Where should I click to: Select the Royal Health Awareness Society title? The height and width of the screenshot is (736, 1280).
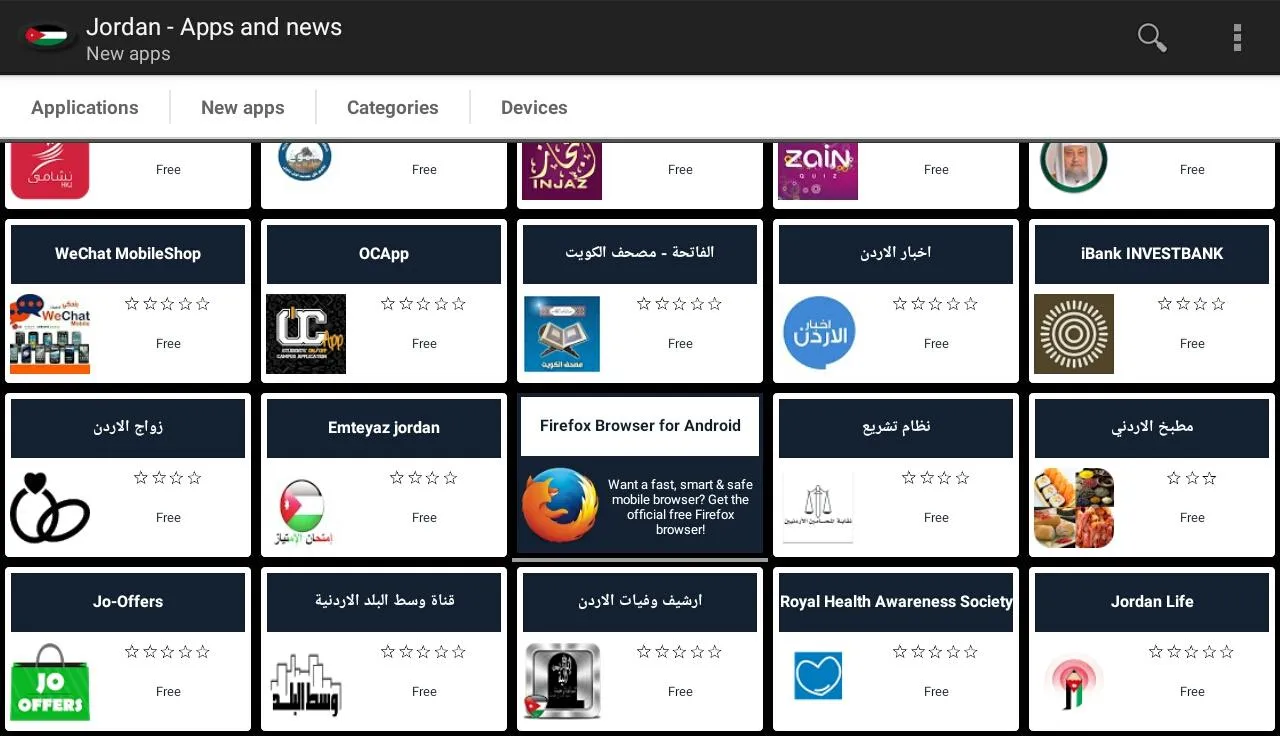pos(896,602)
